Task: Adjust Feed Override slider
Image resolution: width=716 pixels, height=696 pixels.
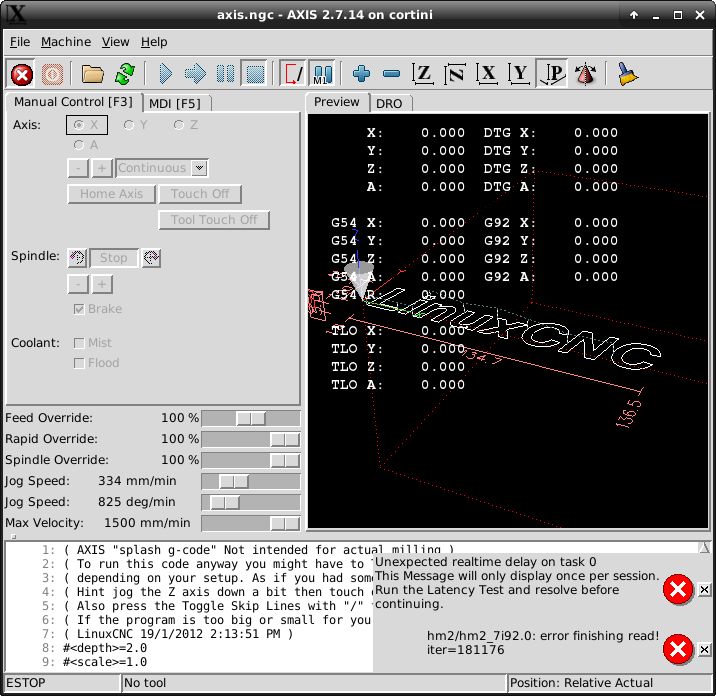Action: point(251,418)
